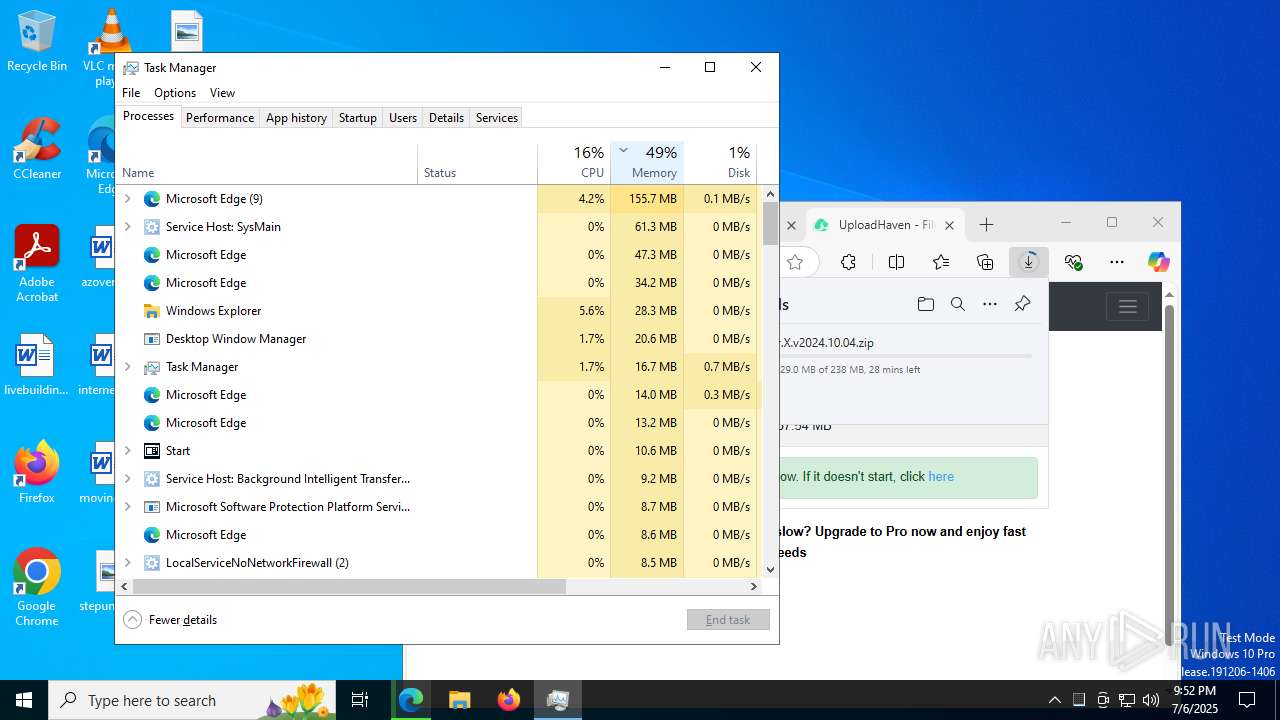Image resolution: width=1280 pixels, height=720 pixels.
Task: Expand Microsoft Software Protection Platform Service
Action: coord(127,507)
